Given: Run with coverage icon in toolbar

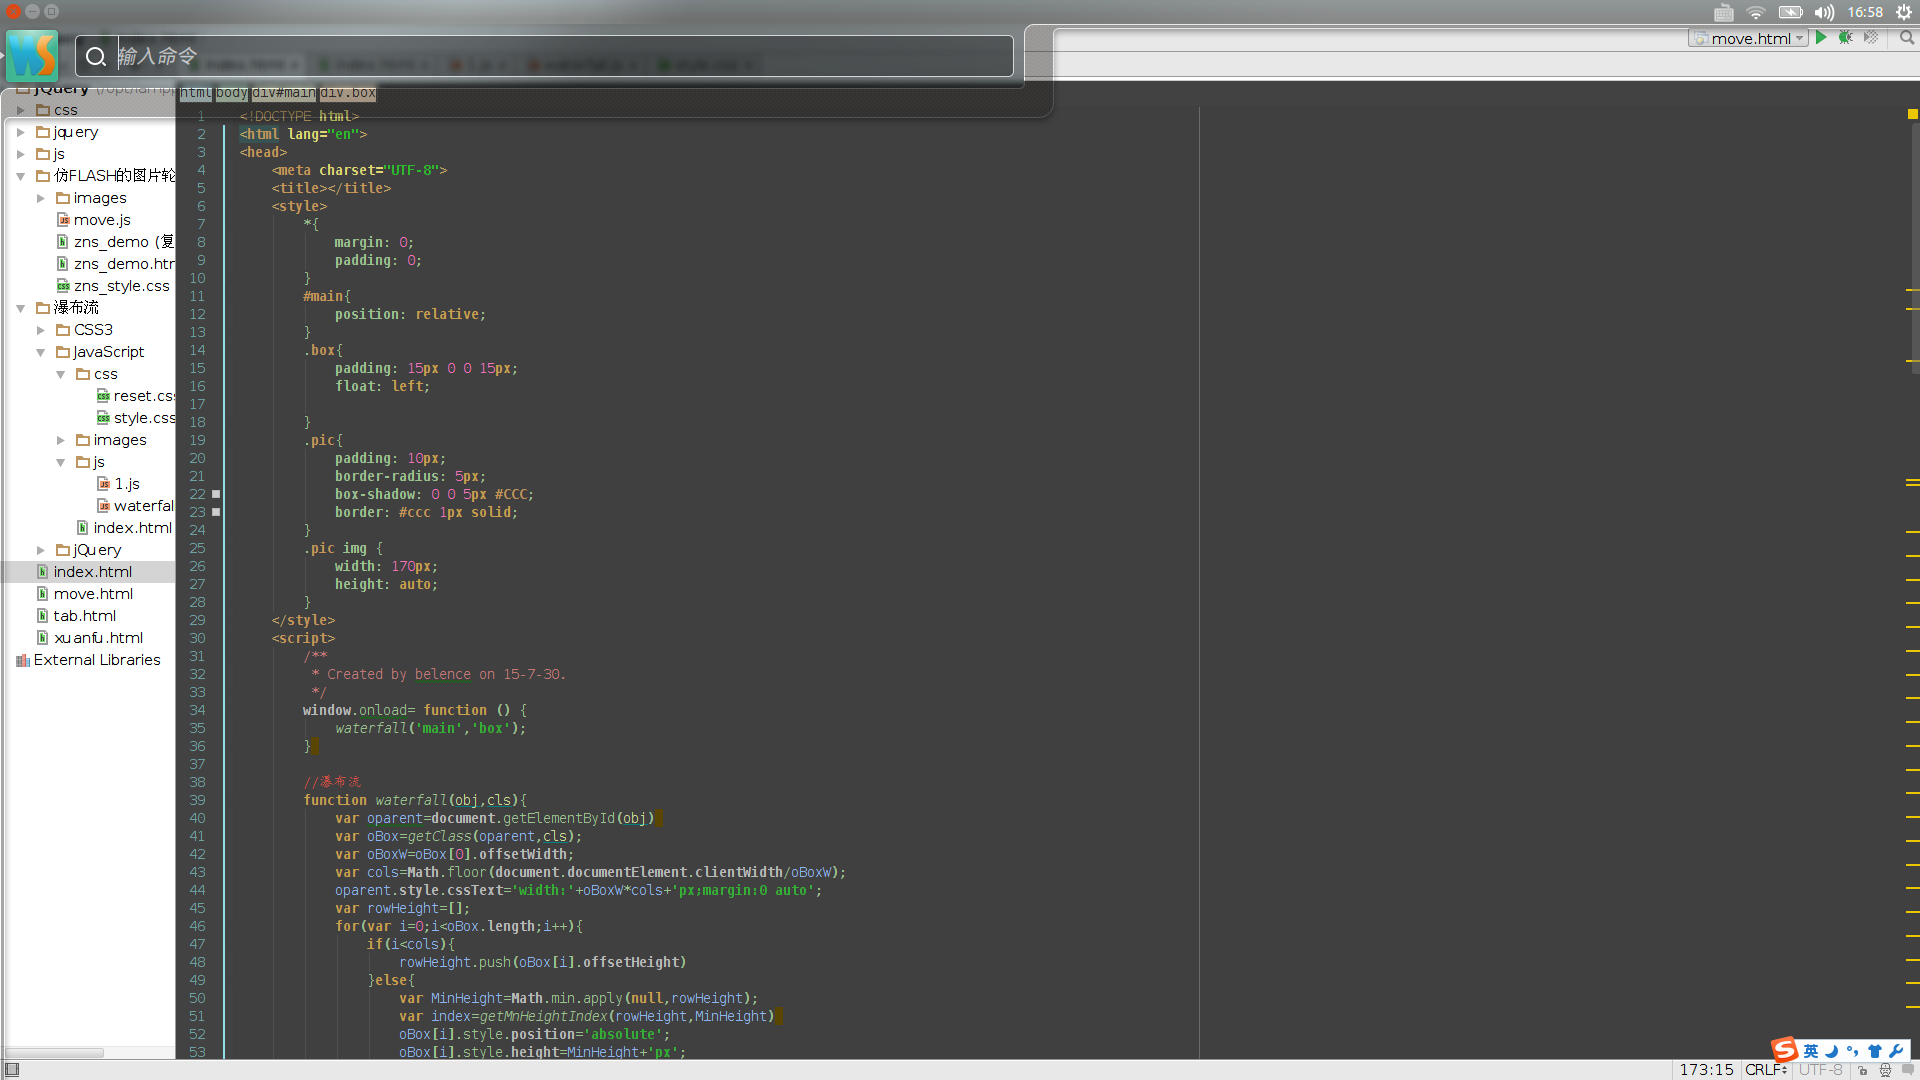Looking at the screenshot, I should pyautogui.click(x=1871, y=38).
